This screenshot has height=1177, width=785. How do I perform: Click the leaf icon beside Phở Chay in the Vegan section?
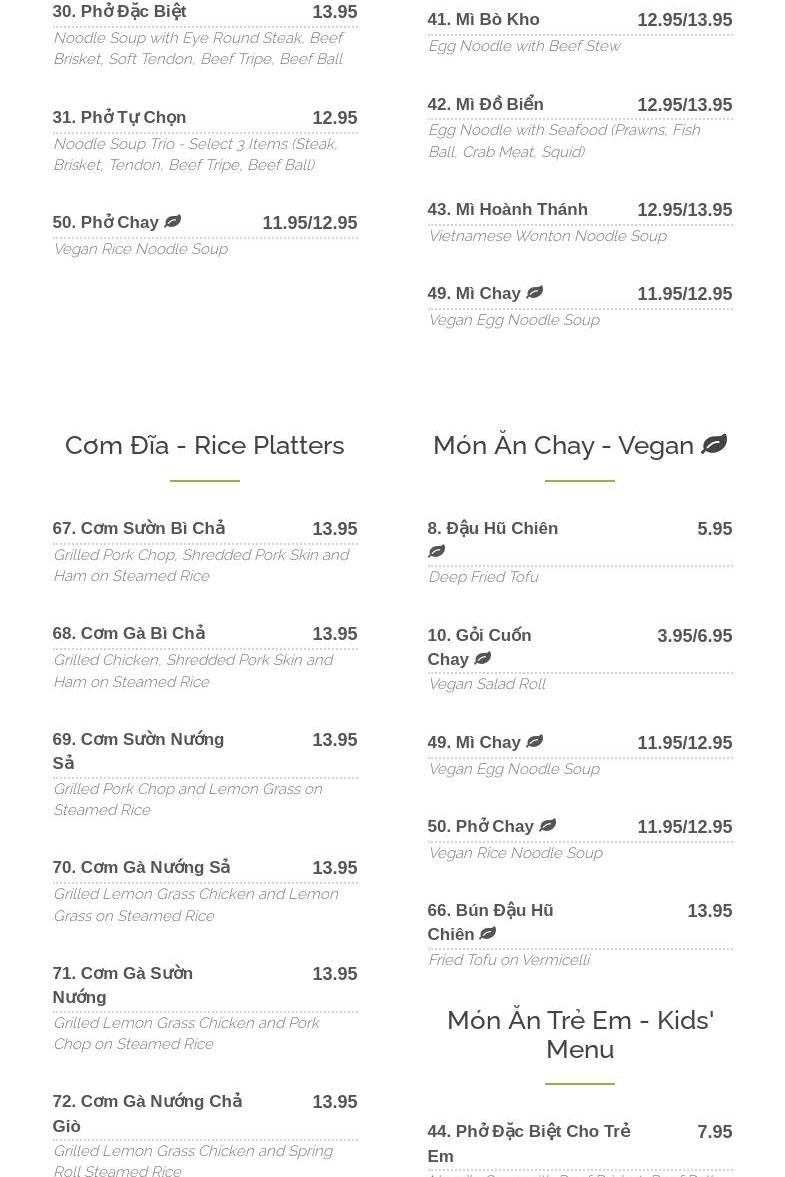pos(547,826)
